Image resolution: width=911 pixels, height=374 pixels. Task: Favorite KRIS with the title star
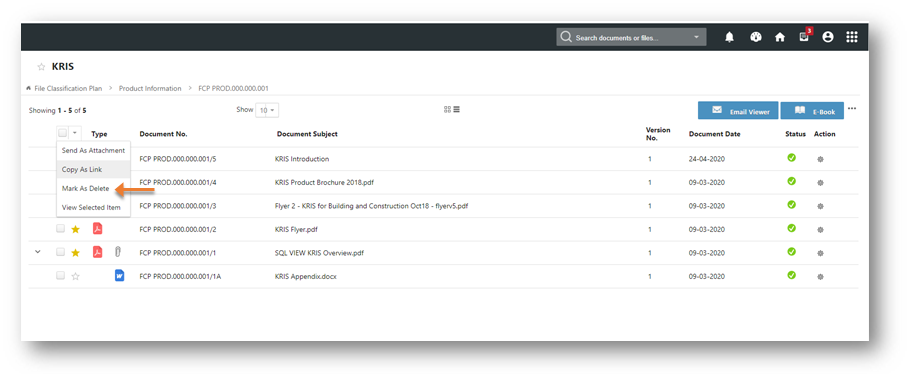click(41, 67)
